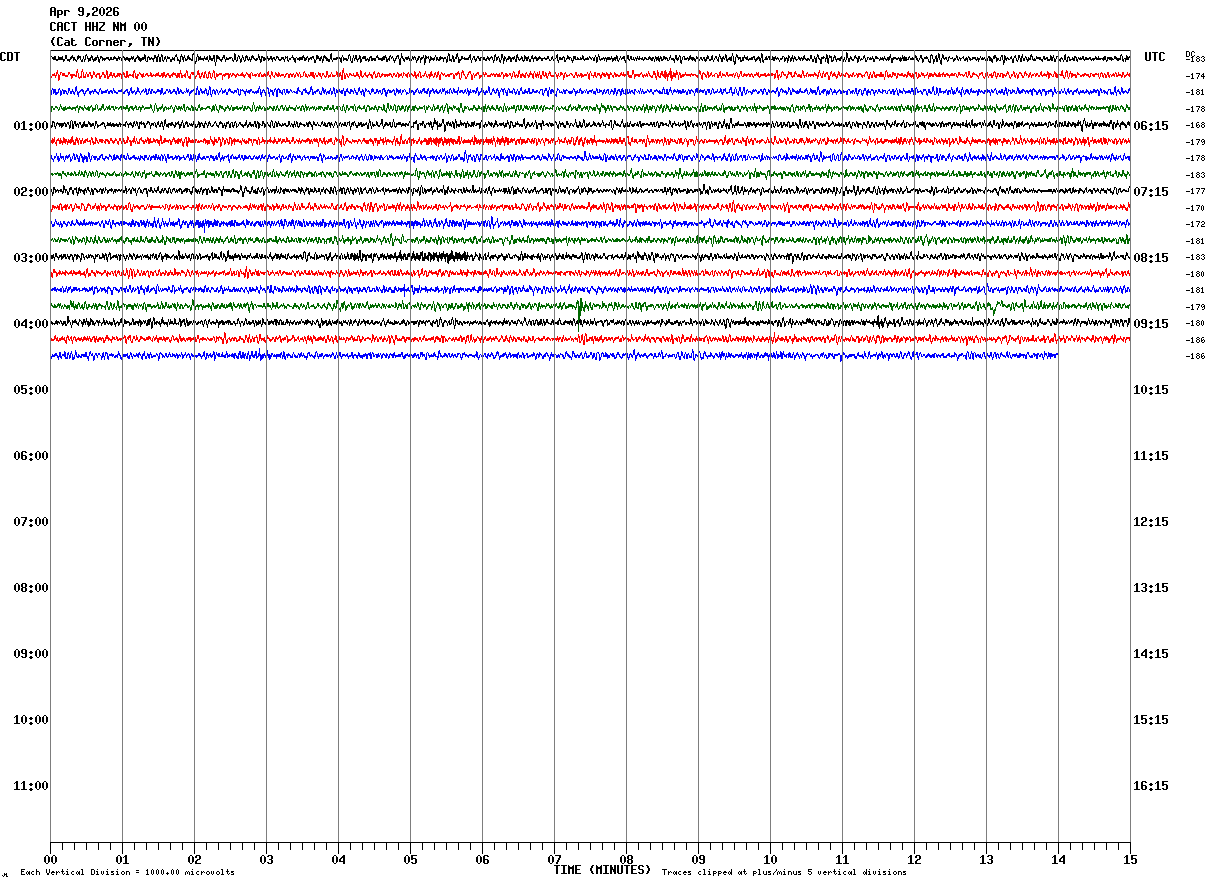Select the 09:00 CDT hour label
The height and width of the screenshot is (886, 1210).
click(x=31, y=654)
